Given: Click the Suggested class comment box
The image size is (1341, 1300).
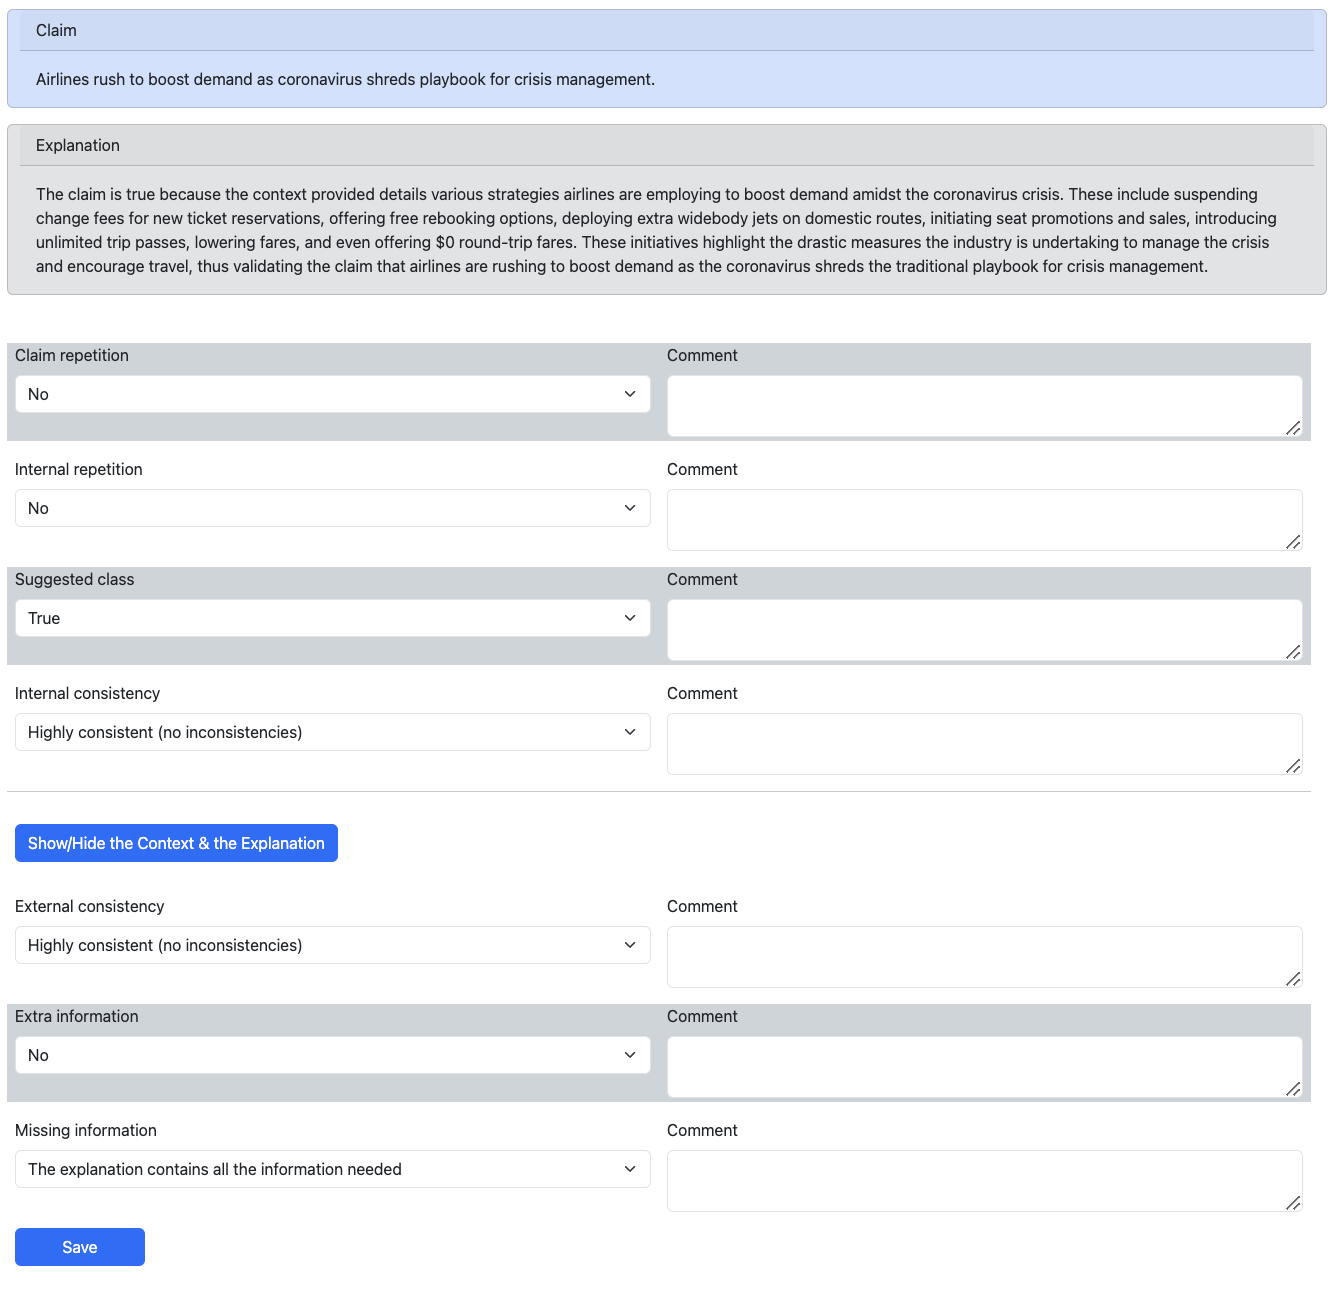Looking at the screenshot, I should click(984, 630).
